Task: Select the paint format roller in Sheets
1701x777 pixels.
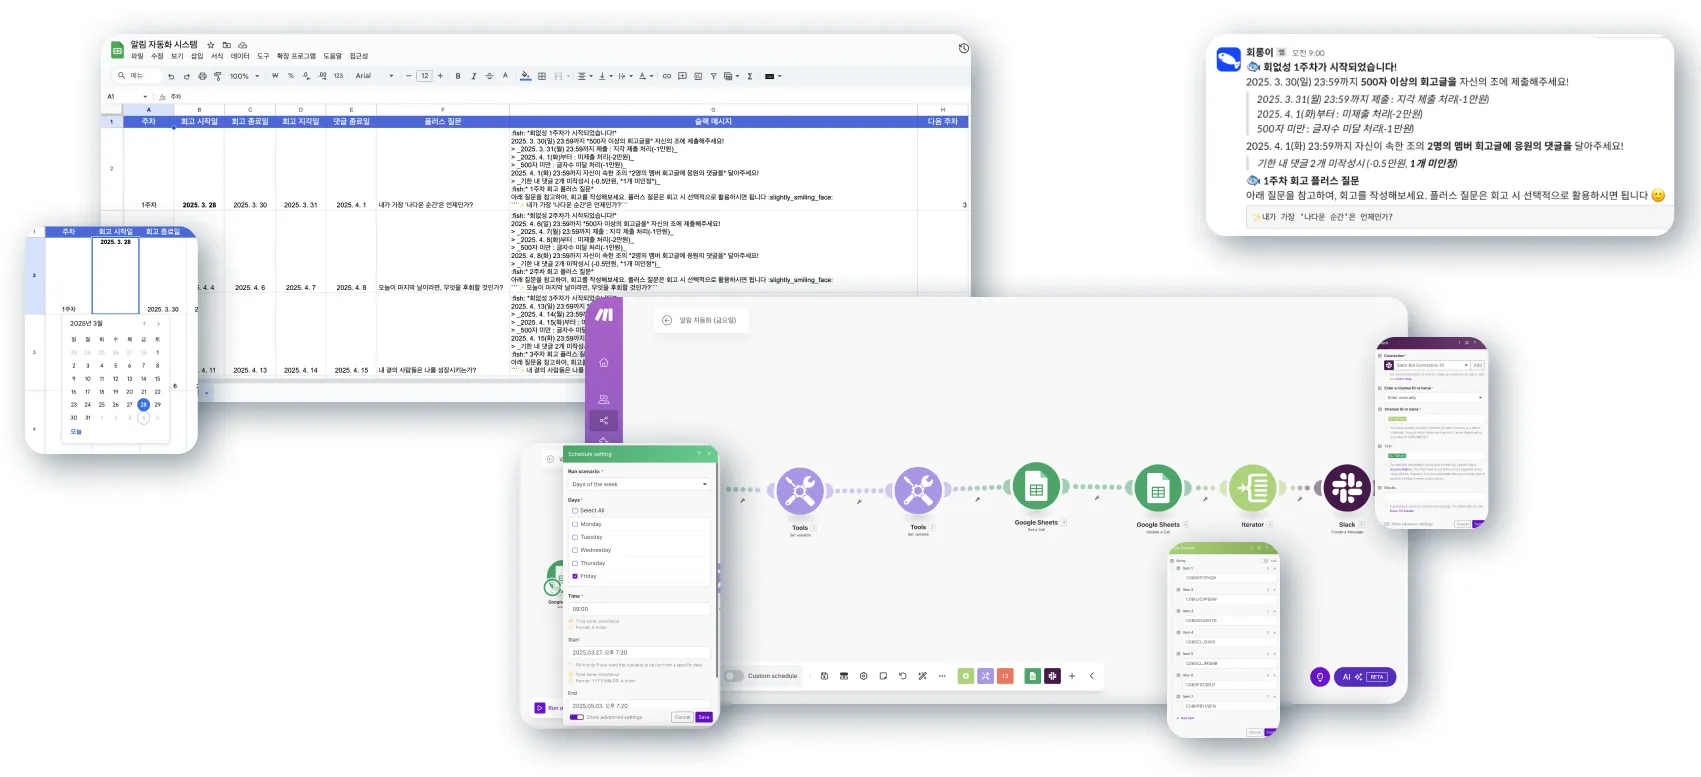Action: click(217, 76)
